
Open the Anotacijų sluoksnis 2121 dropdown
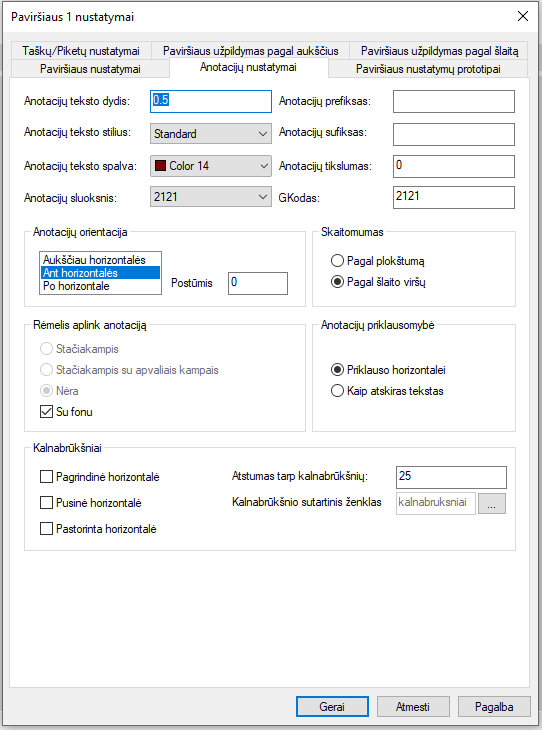coord(210,197)
